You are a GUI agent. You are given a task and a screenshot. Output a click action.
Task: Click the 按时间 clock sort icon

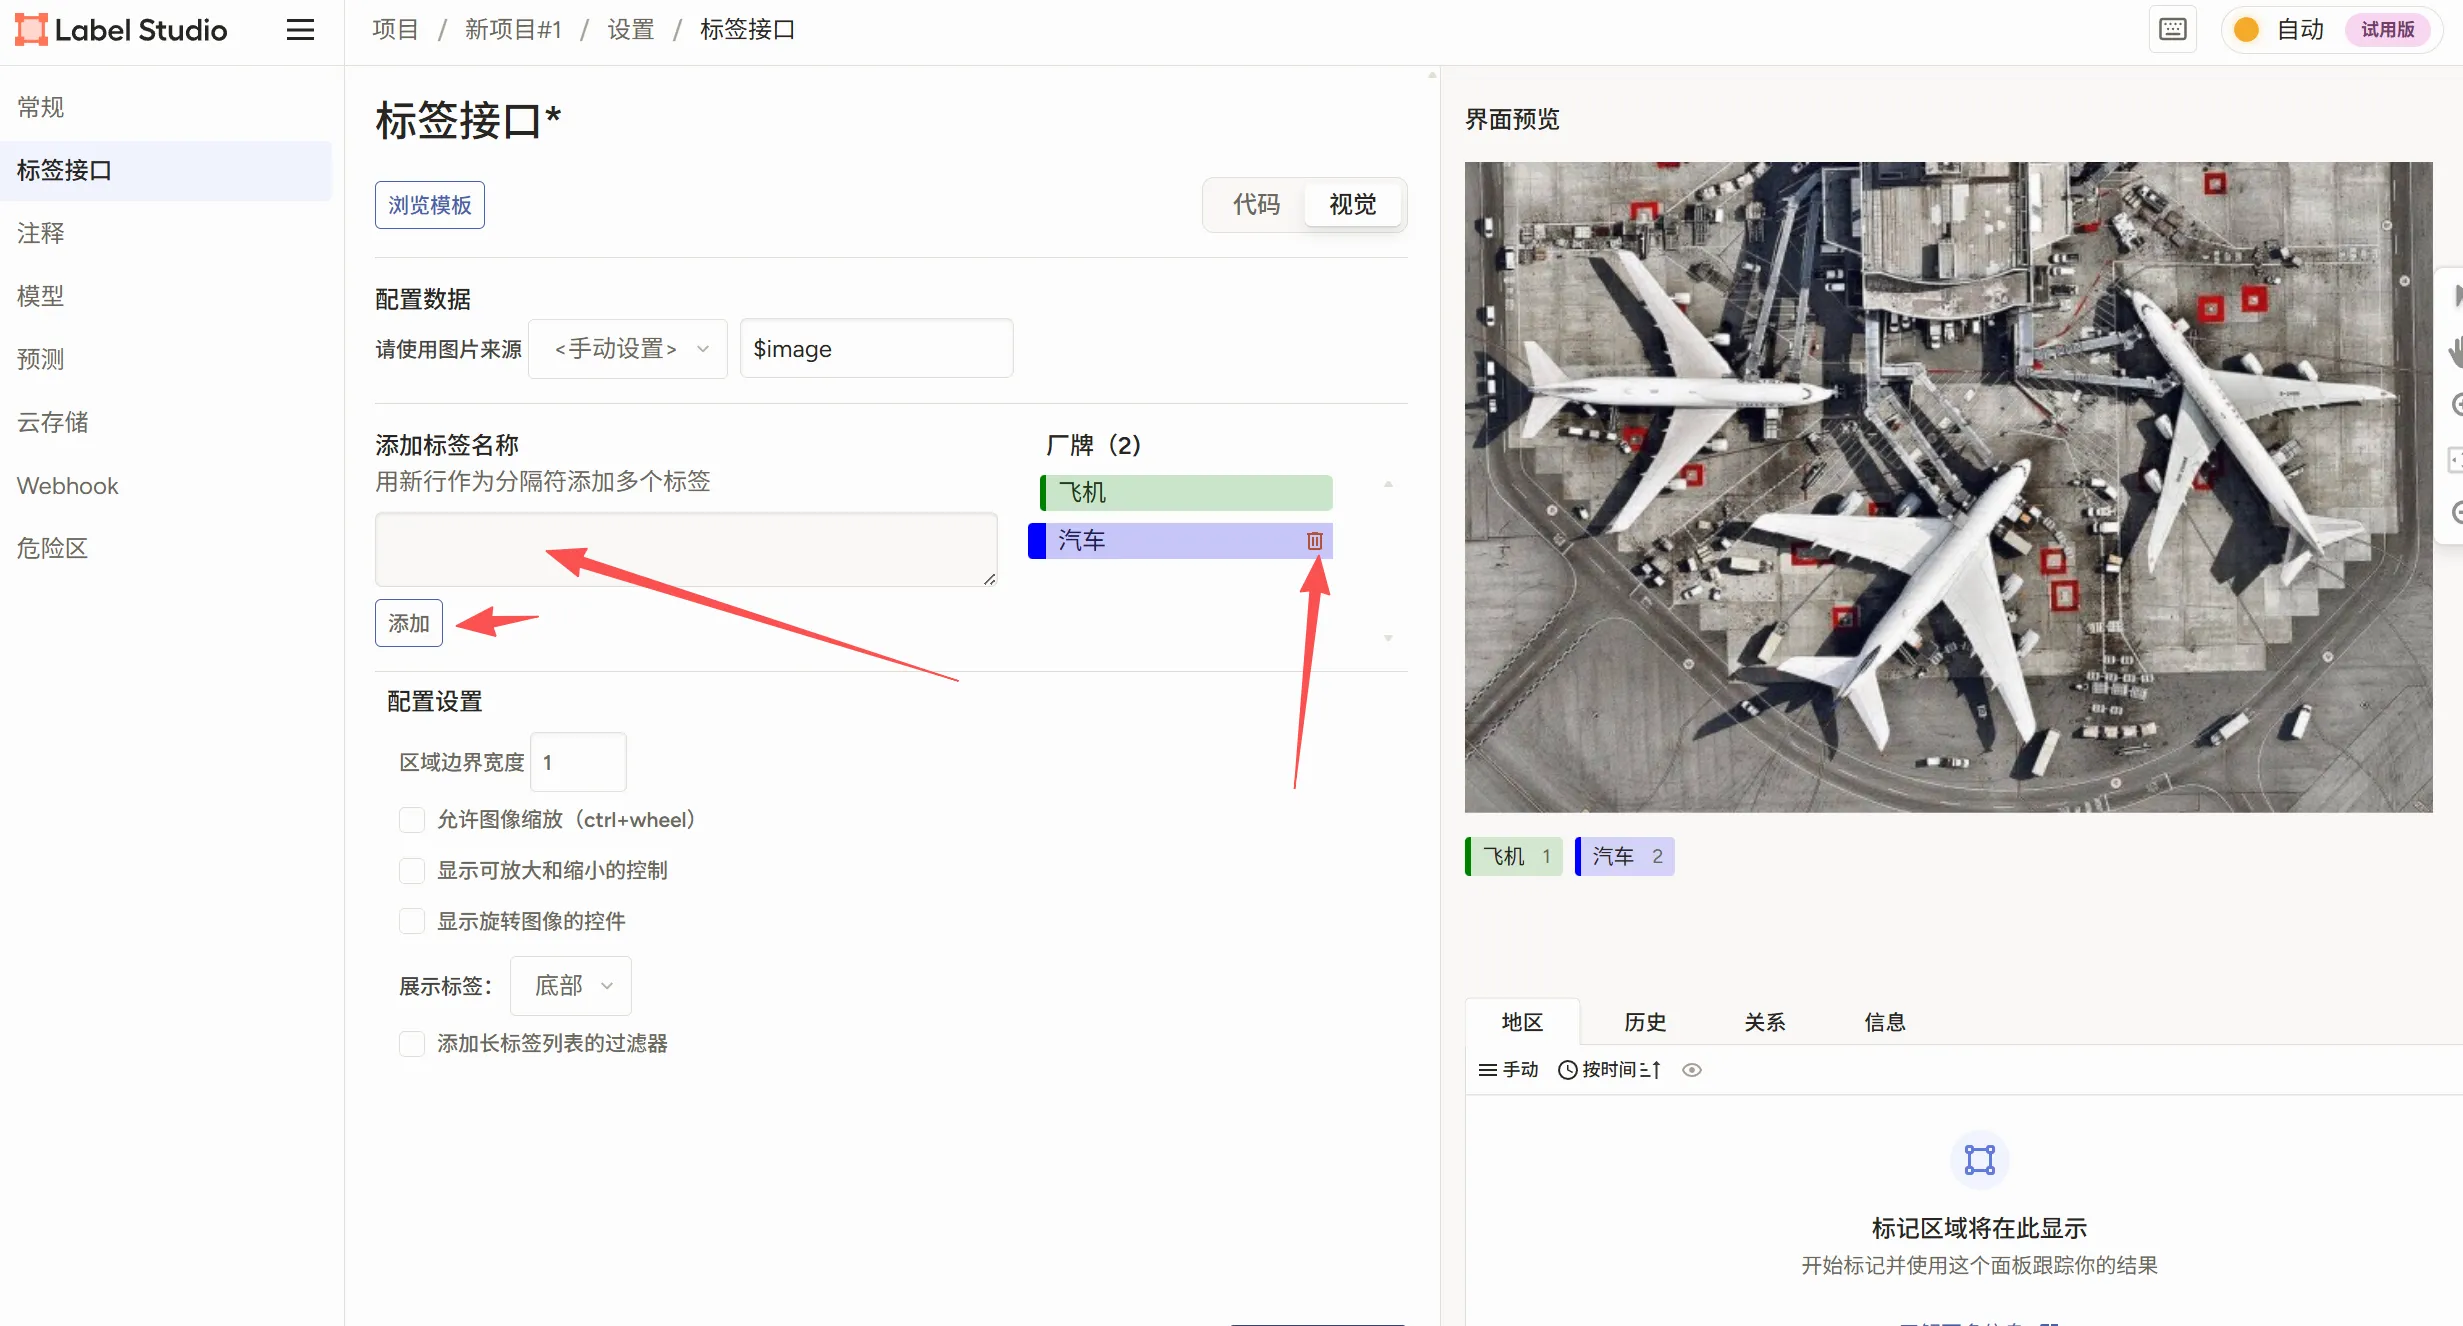point(1567,1070)
